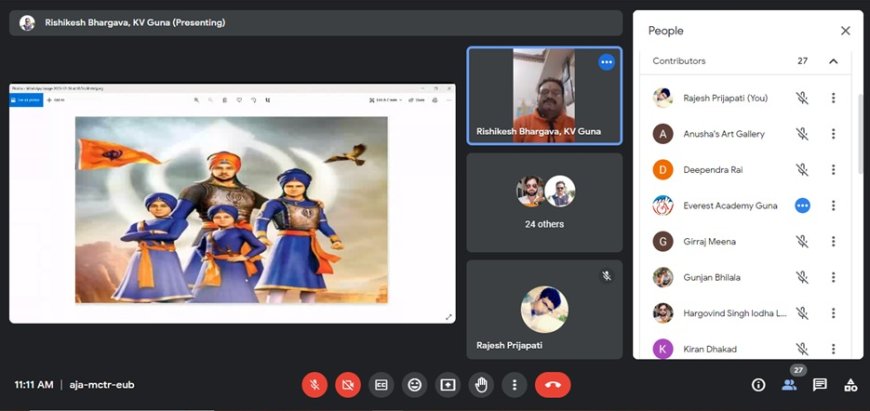Screen dimensions: 870x411
Task: Open more actions for Anusha's Art Gallery
Action: coord(833,134)
